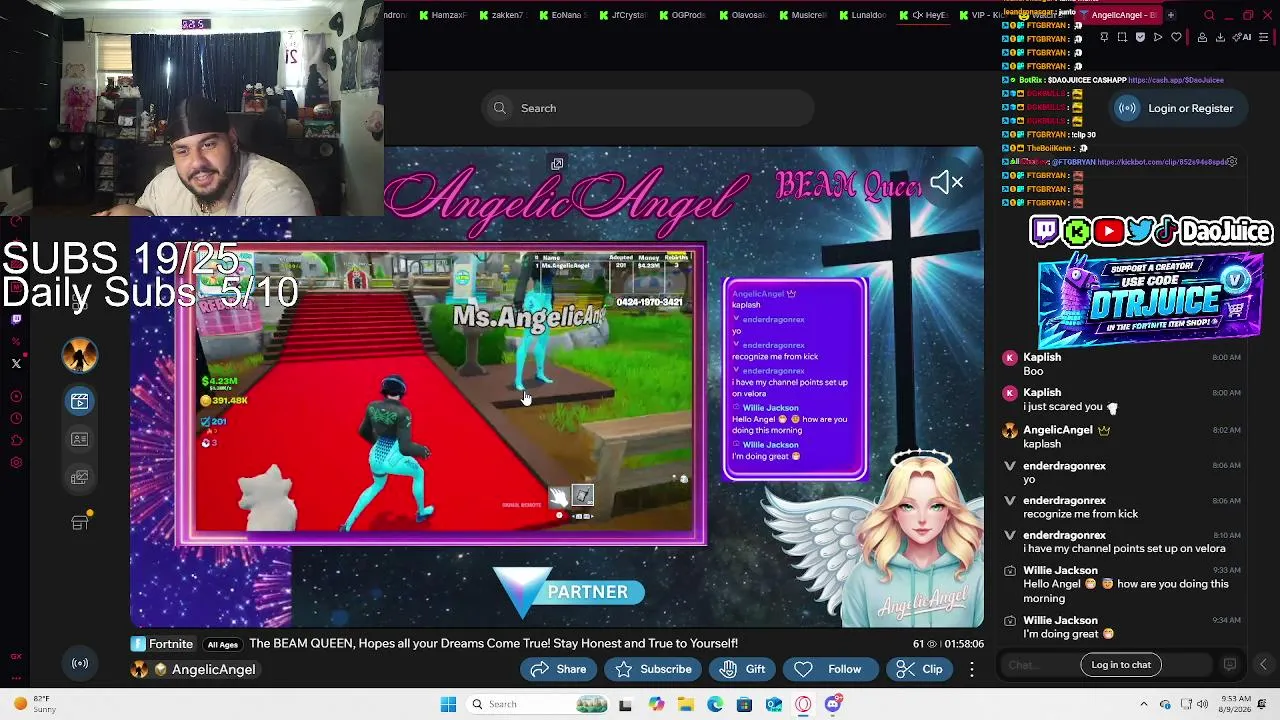Open the AngelicAngel channel avatar in the left rail
Screen dimensions: 1280x720
point(80,355)
